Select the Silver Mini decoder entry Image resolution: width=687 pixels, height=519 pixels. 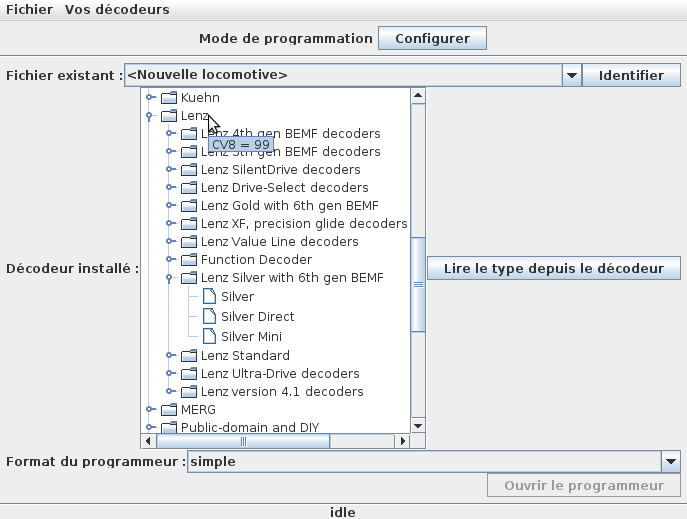[251, 336]
